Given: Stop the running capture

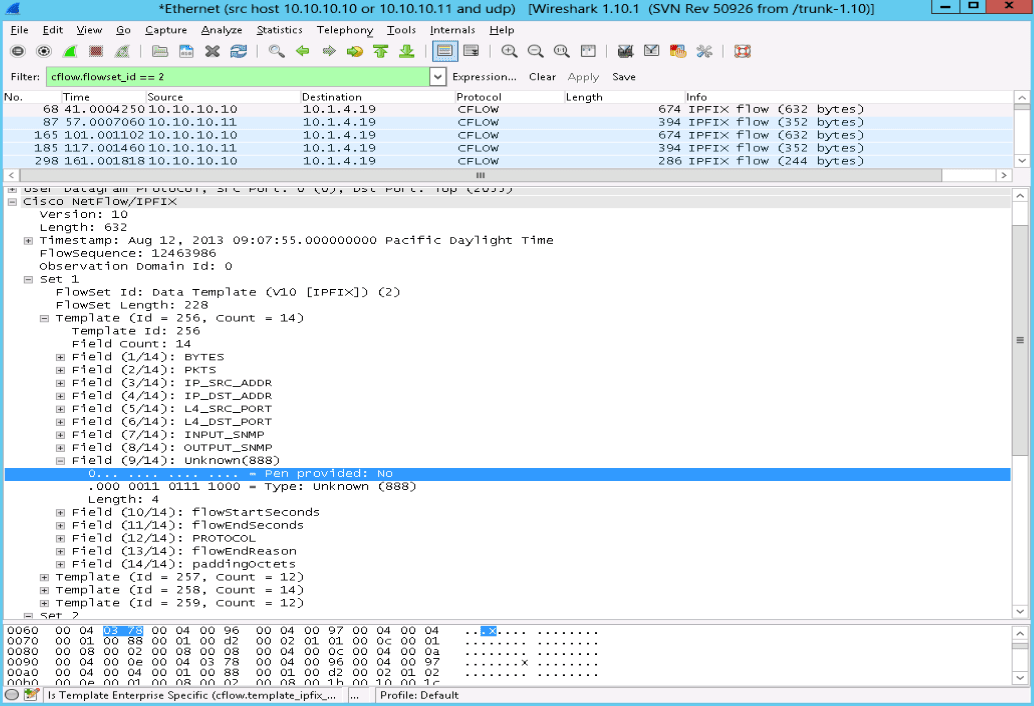Looking at the screenshot, I should 96,51.
